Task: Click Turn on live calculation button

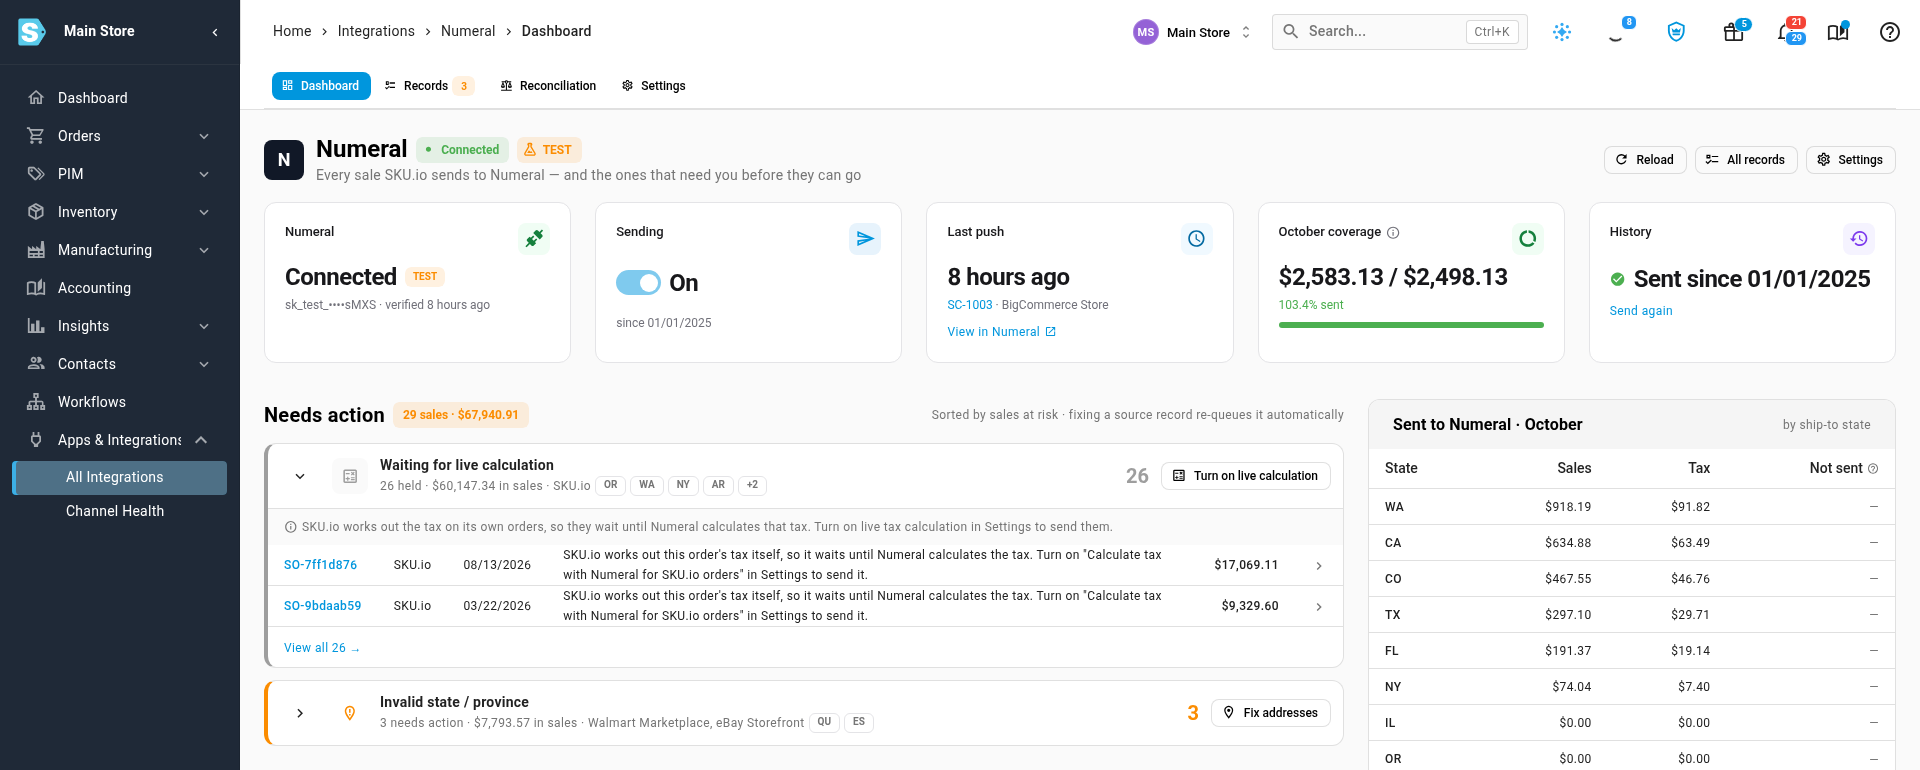Action: tap(1246, 476)
